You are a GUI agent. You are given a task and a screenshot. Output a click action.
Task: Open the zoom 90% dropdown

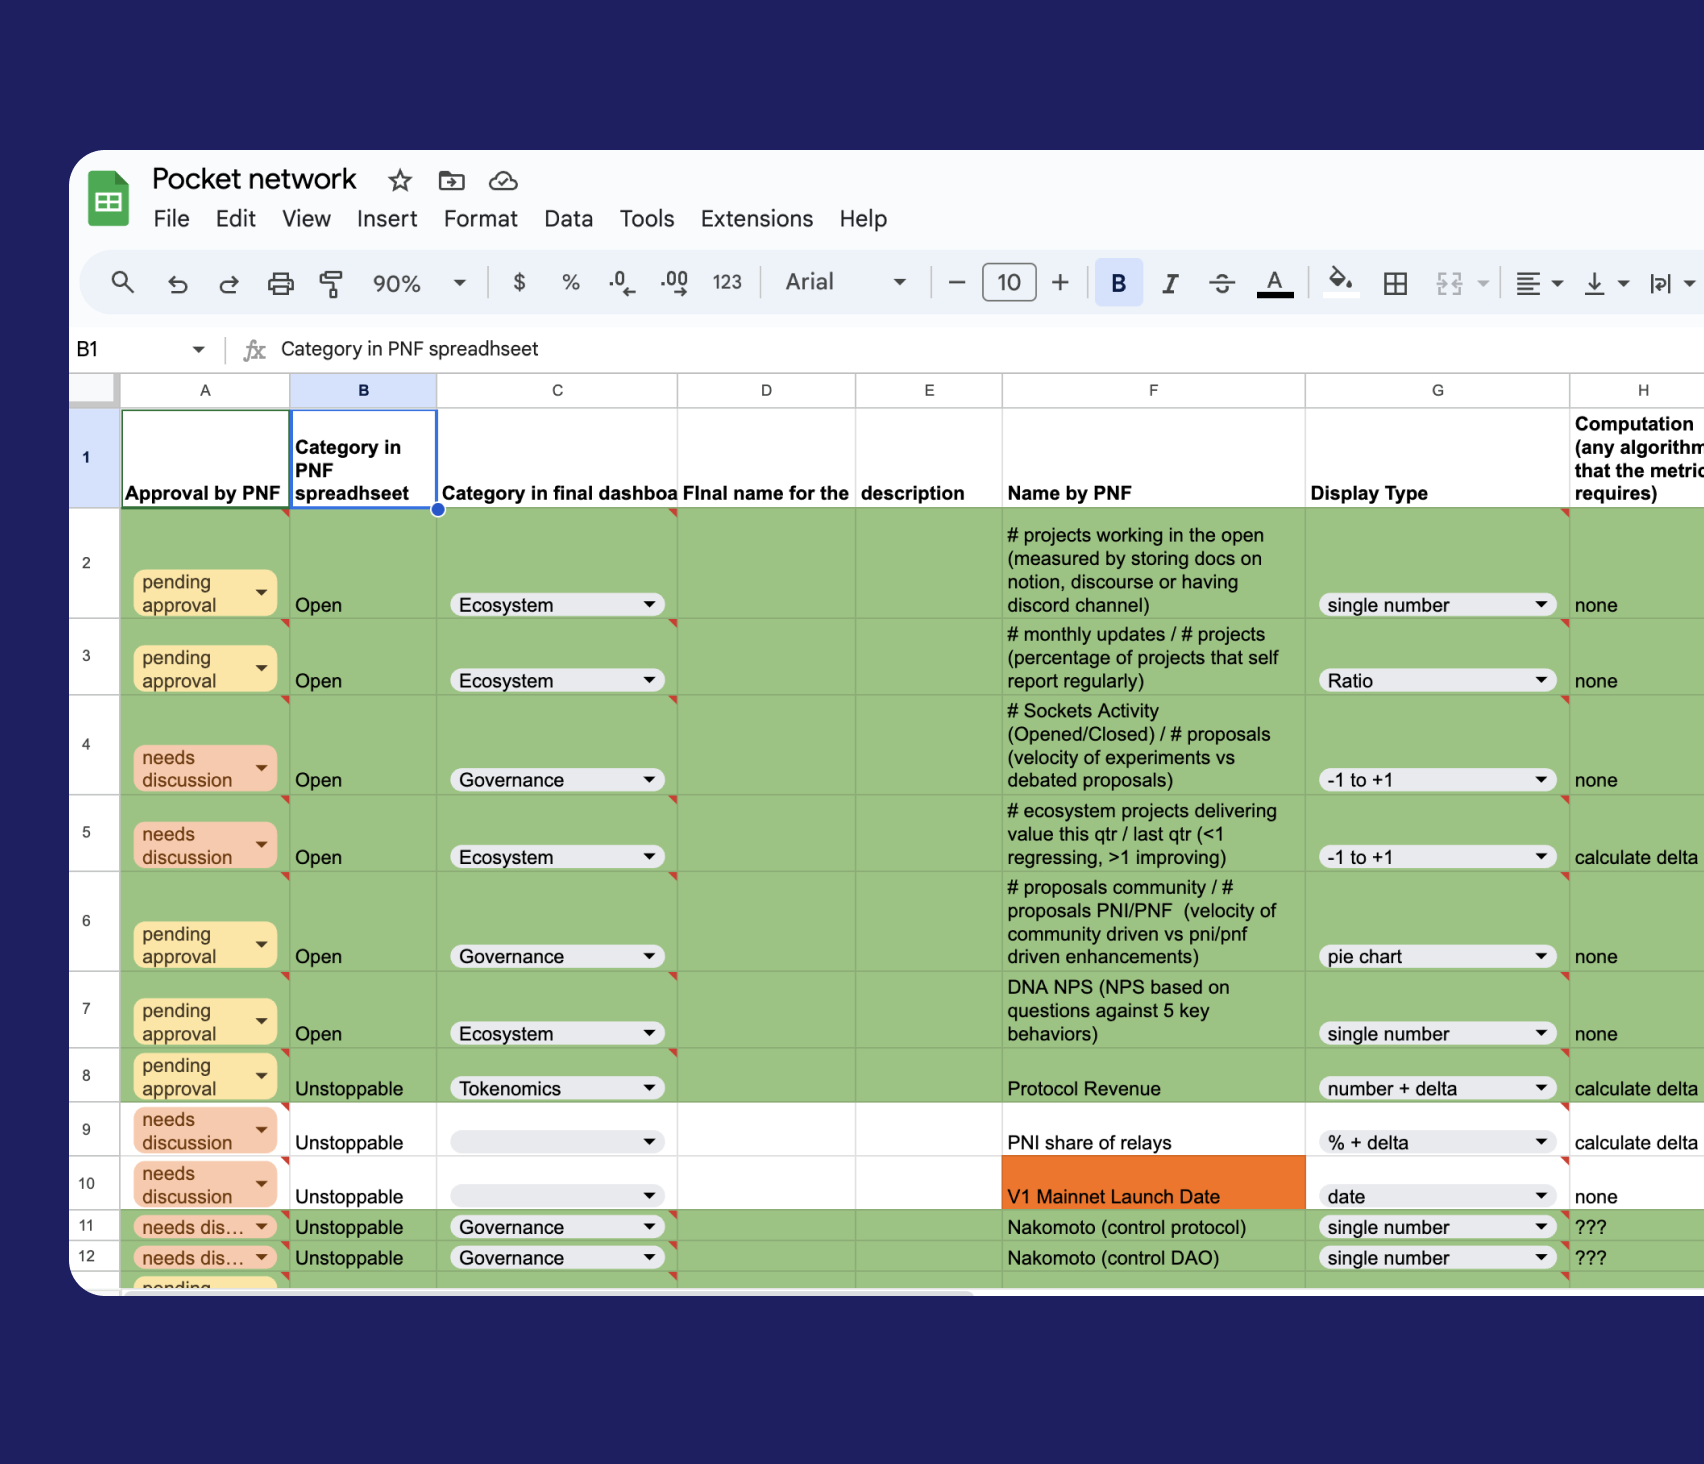coord(419,283)
